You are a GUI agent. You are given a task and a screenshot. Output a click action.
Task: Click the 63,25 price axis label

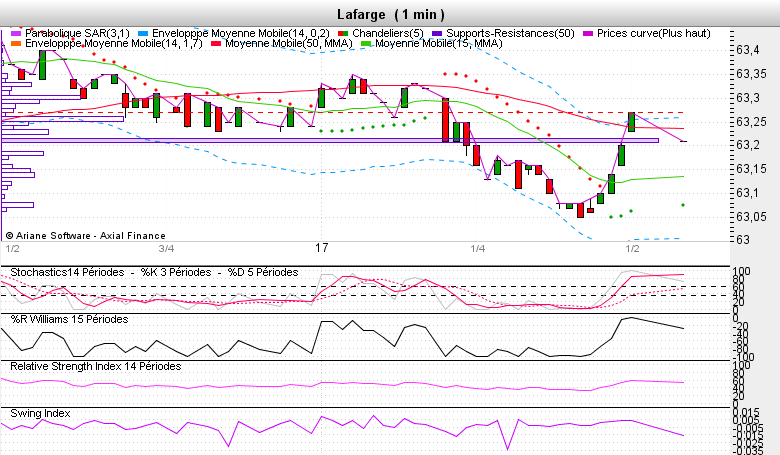tap(751, 121)
